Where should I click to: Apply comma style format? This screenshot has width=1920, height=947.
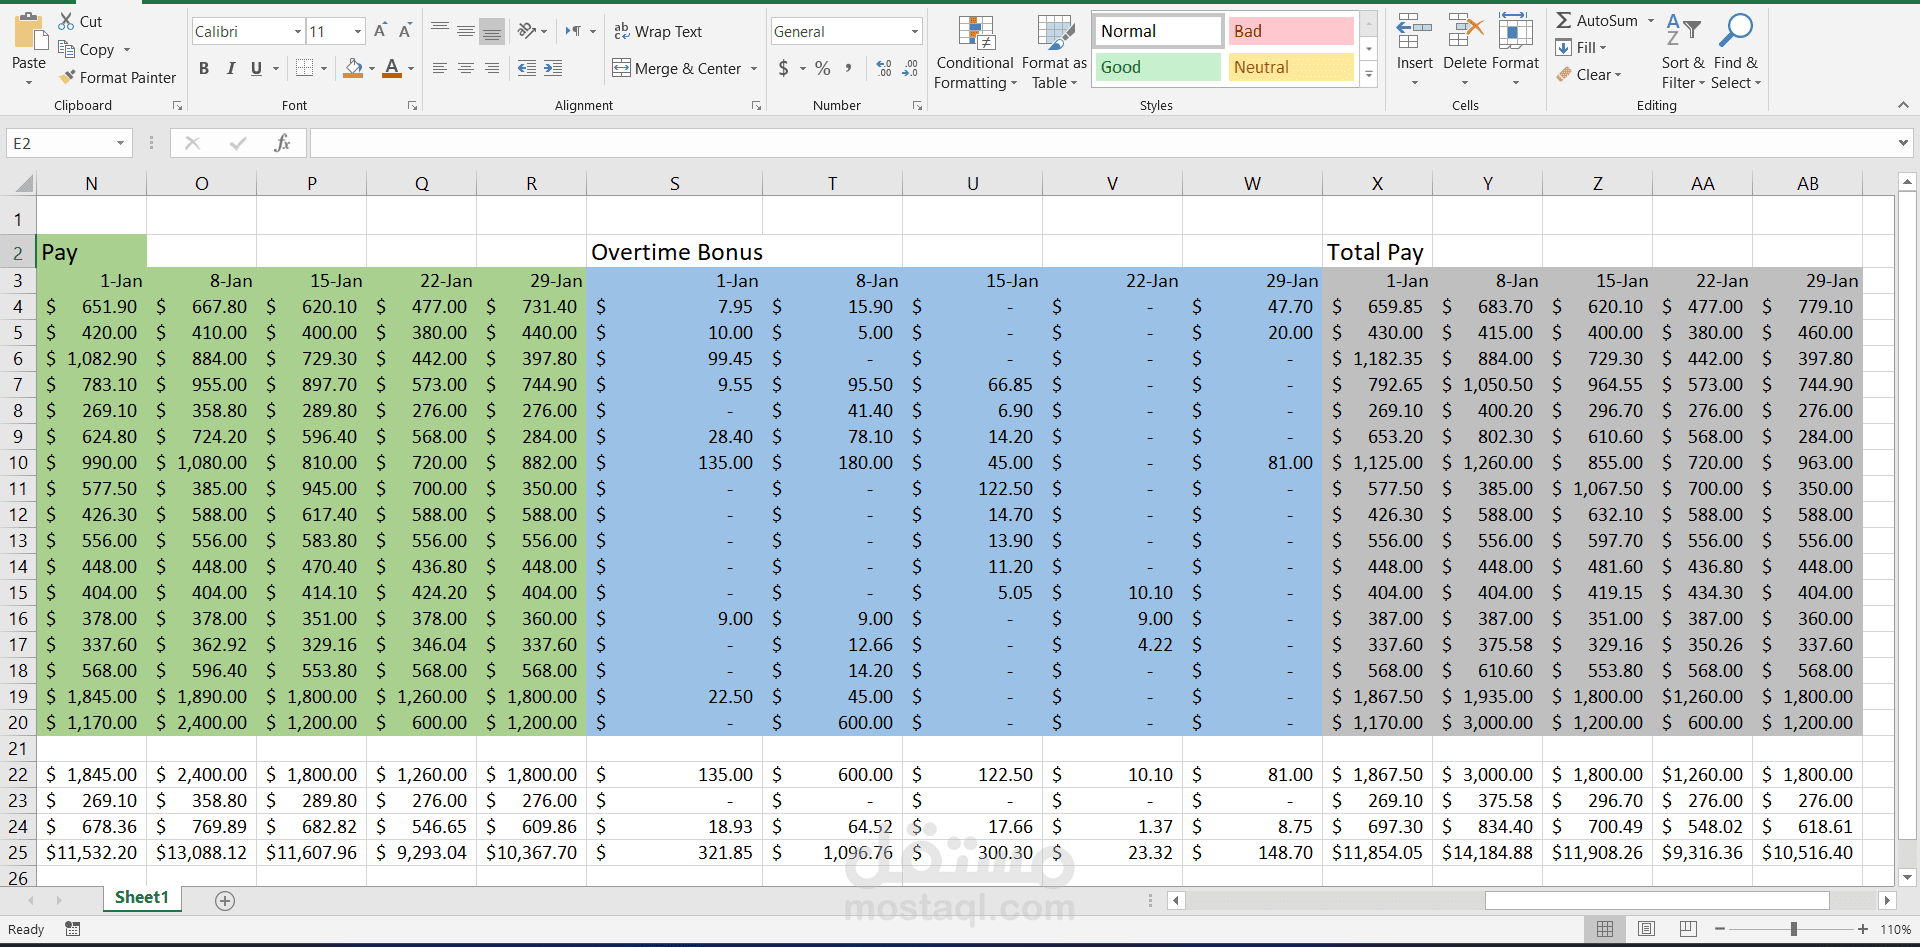point(849,68)
